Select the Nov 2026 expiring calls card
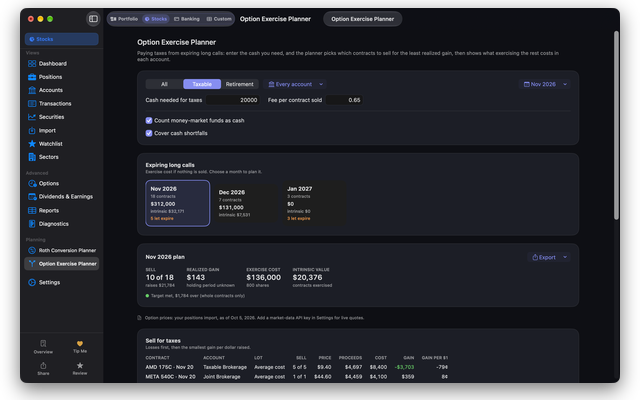Screen dimensions: 640x400 click(178, 203)
